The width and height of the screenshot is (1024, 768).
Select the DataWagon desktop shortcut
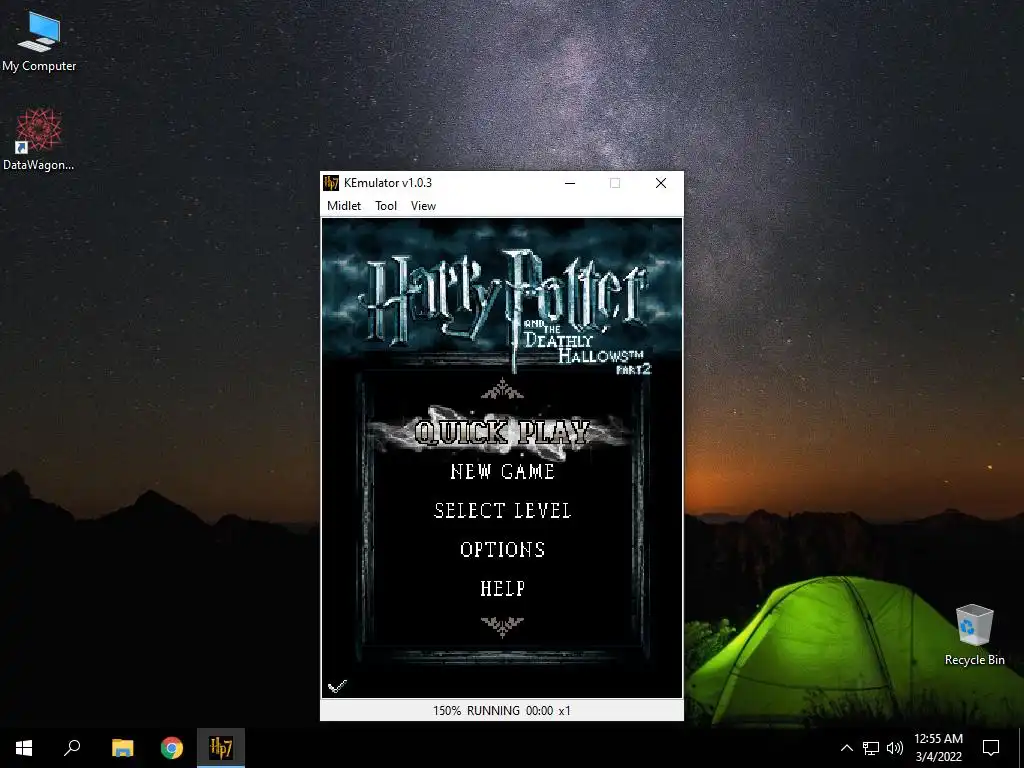click(x=39, y=140)
